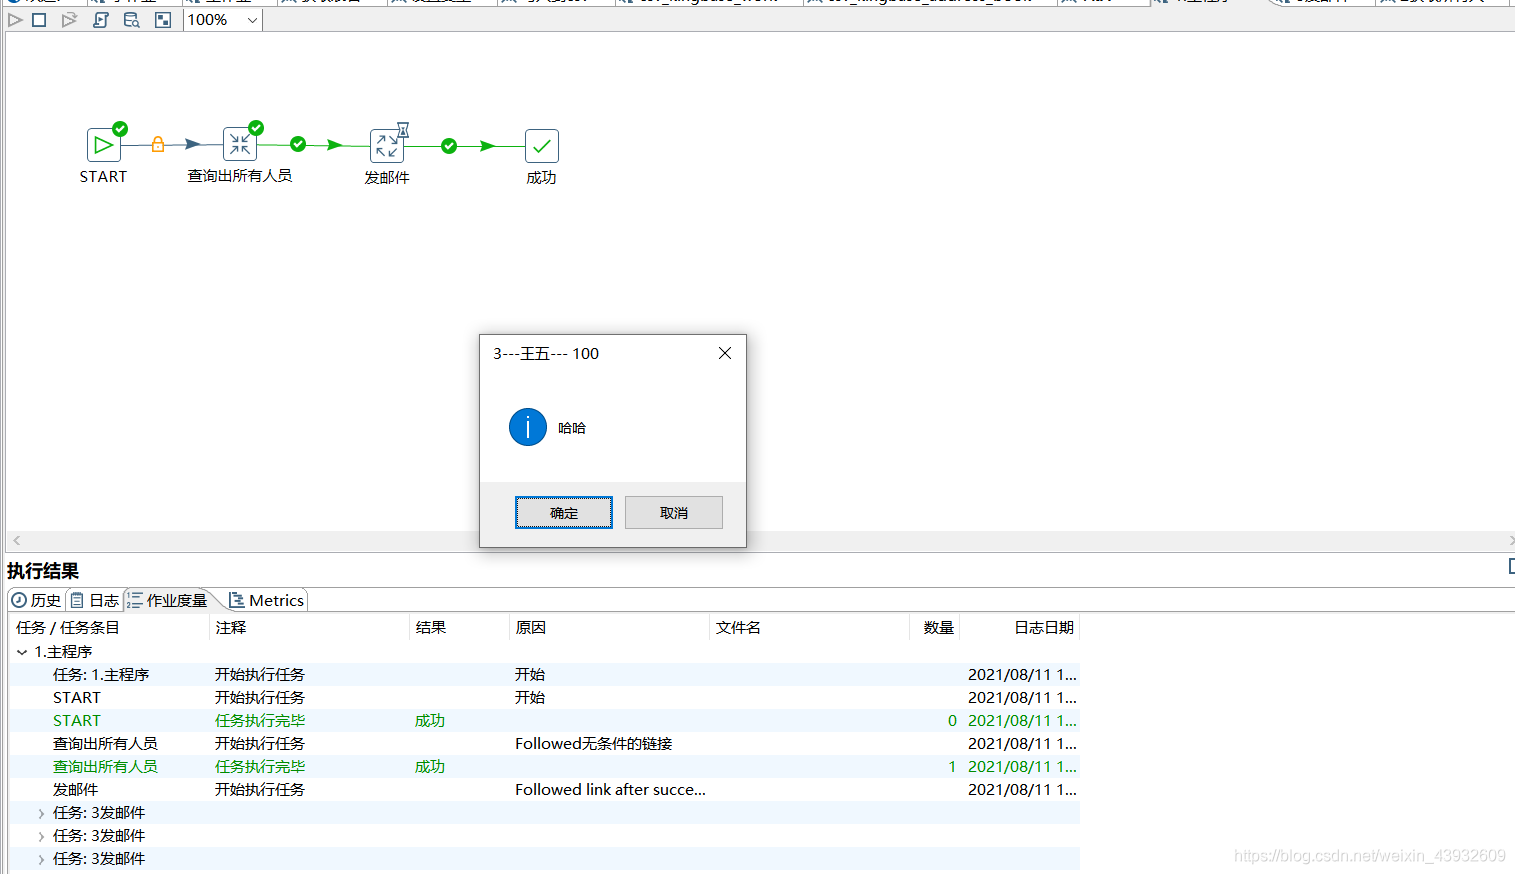Click the 任务 / 任务条目 column header

(110, 627)
